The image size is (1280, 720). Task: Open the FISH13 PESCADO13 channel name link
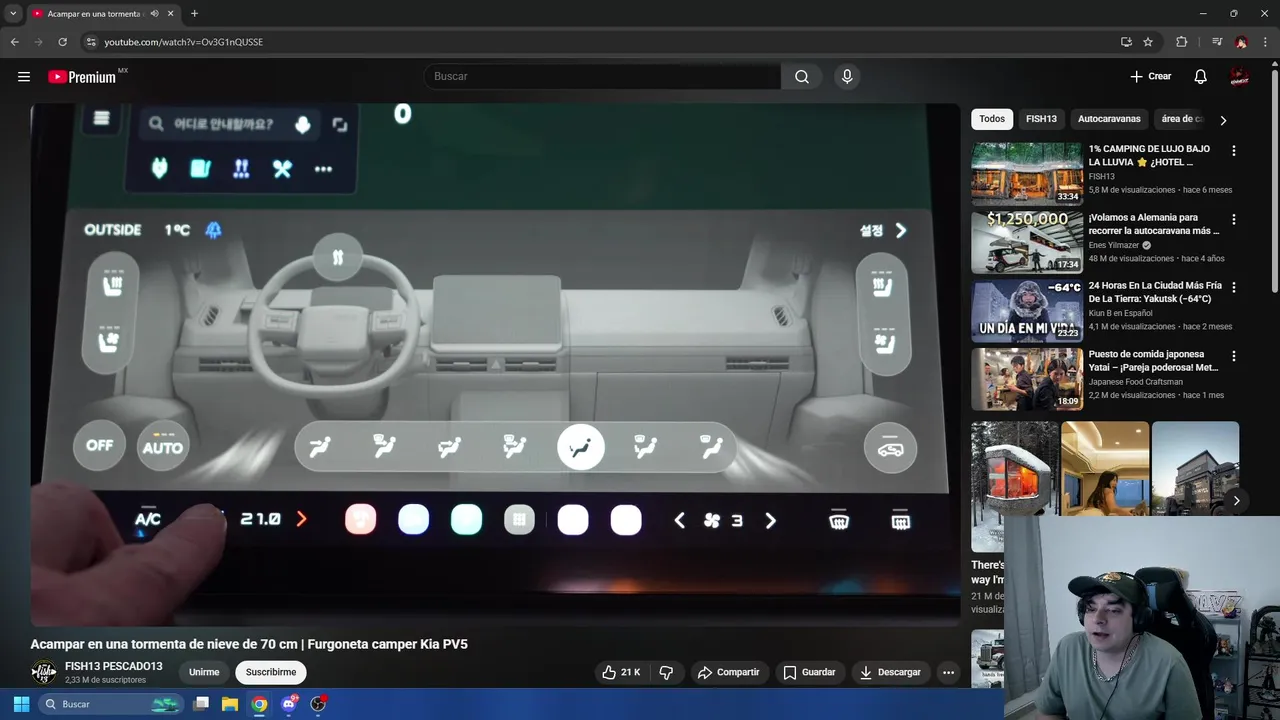click(x=113, y=666)
